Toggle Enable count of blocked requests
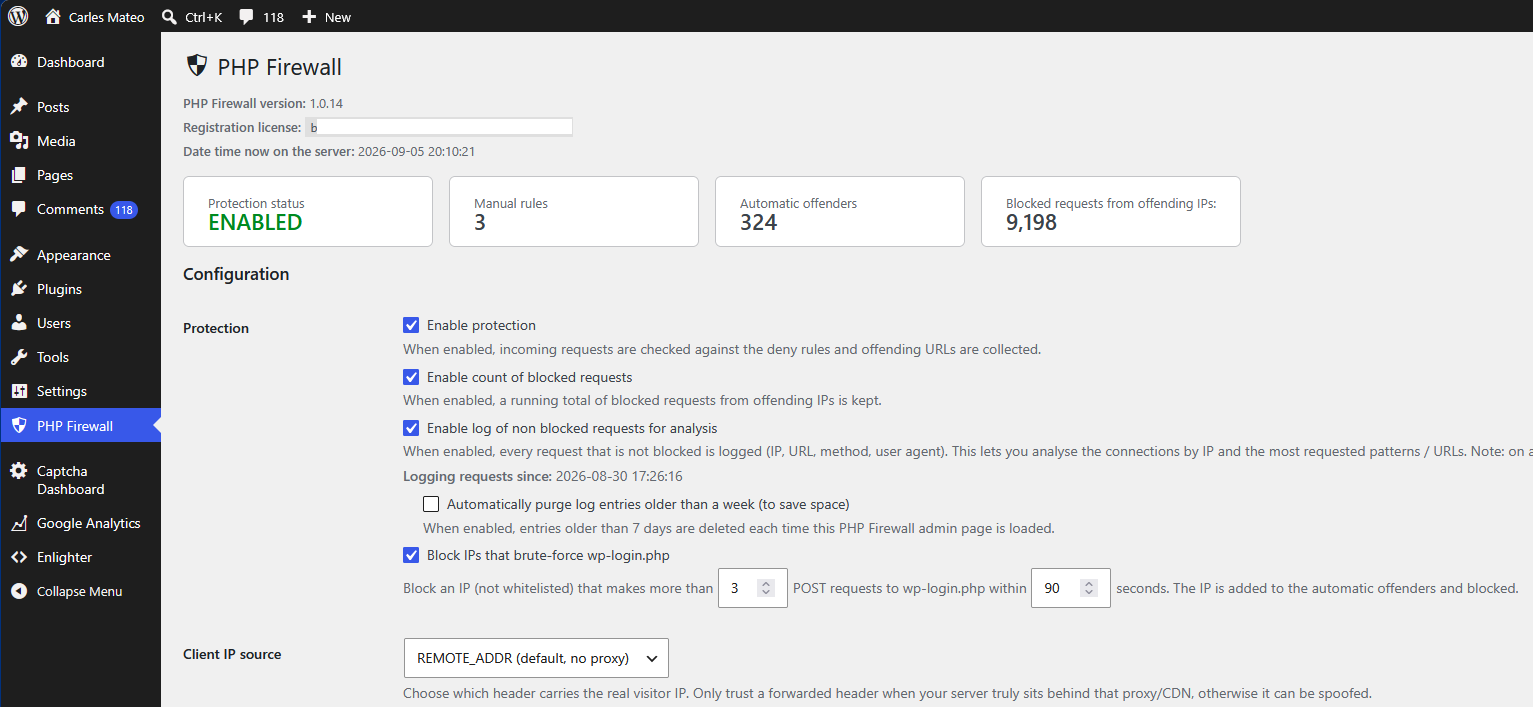This screenshot has height=707, width=1533. coord(411,377)
